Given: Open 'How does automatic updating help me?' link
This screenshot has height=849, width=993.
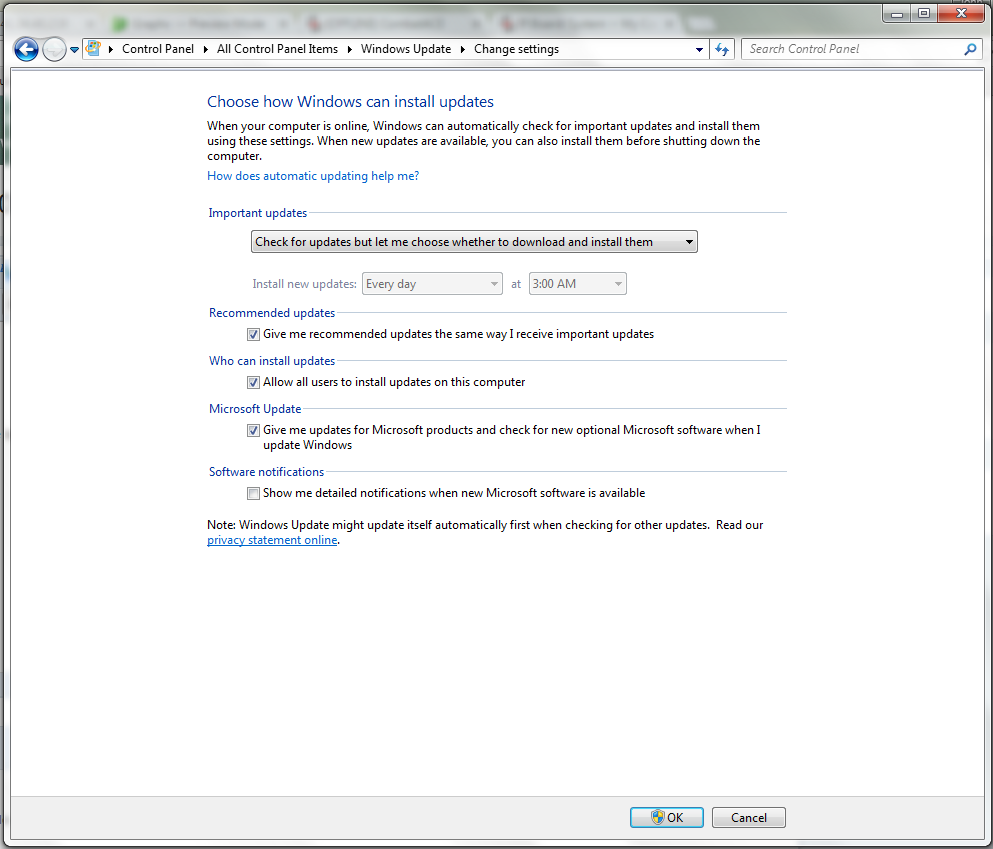Looking at the screenshot, I should 313,176.
